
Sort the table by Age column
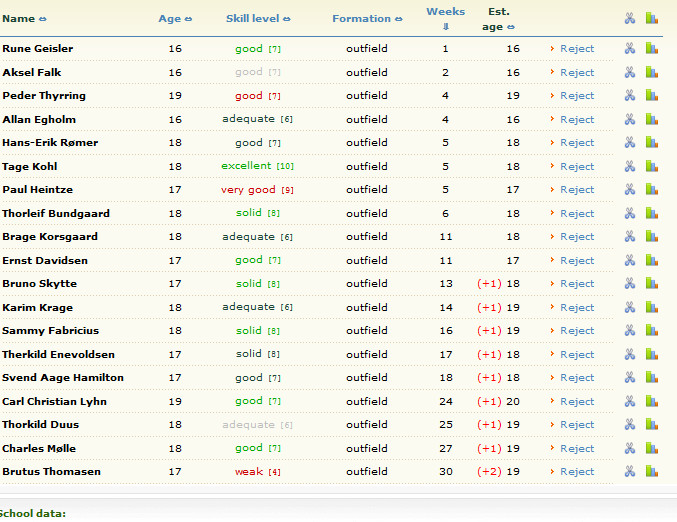click(x=175, y=19)
